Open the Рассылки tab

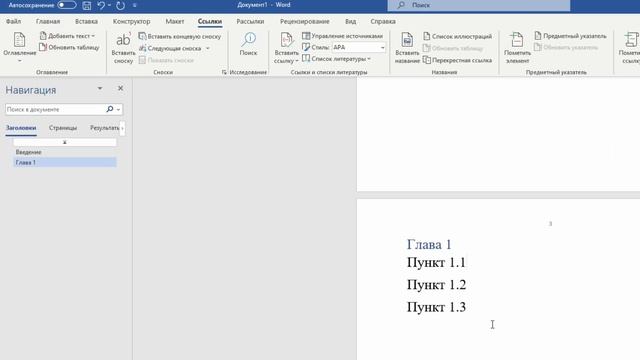point(250,21)
